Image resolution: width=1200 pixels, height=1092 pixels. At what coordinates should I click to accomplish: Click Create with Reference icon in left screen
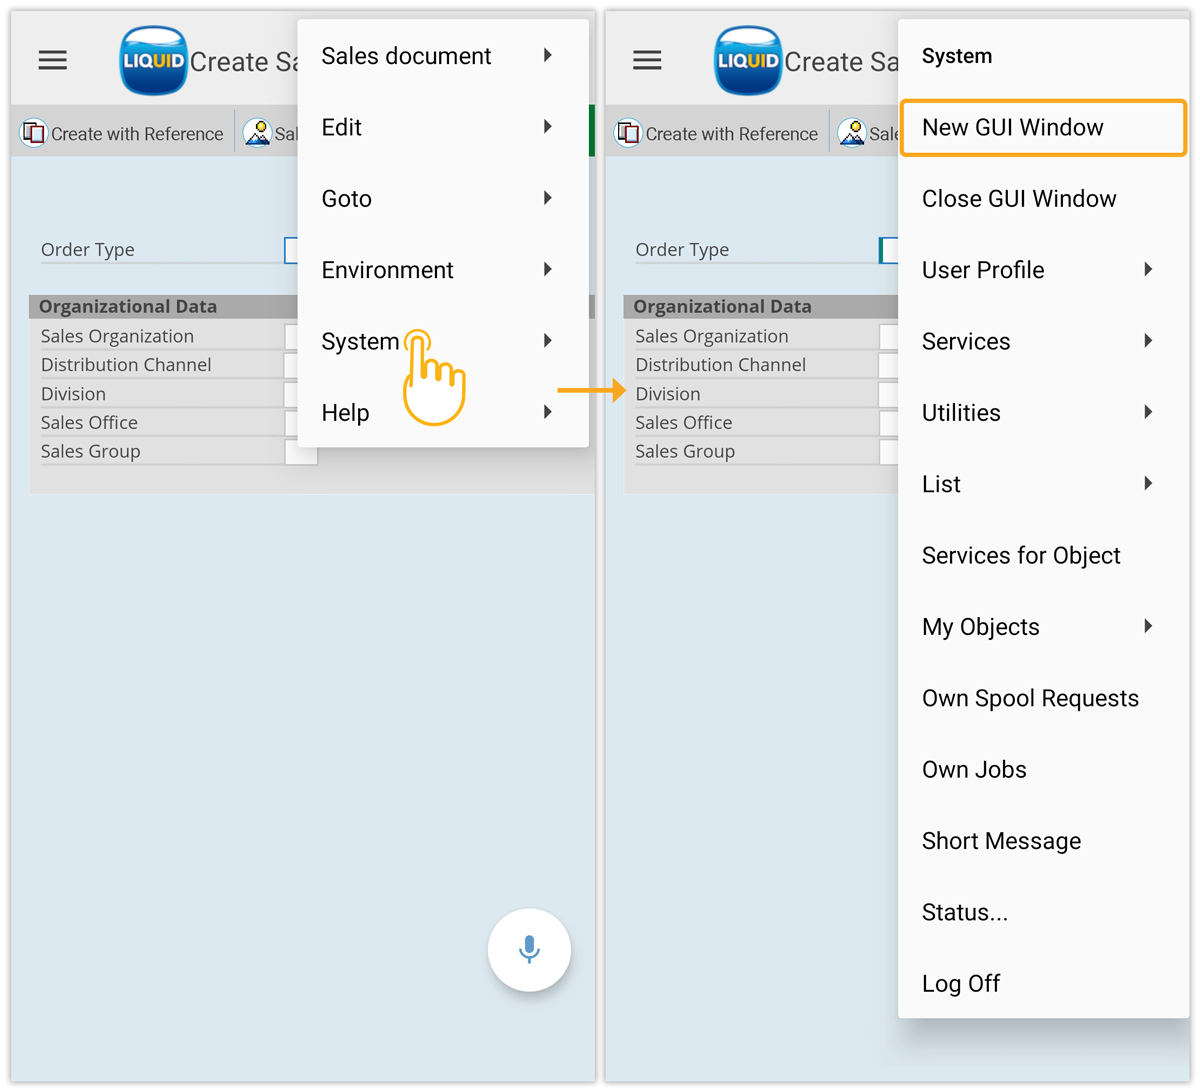tap(34, 133)
